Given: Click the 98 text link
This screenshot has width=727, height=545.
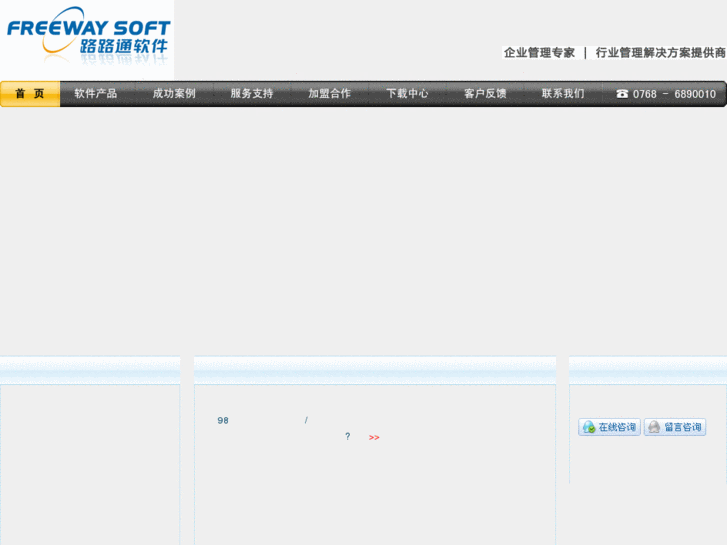Looking at the screenshot, I should pos(223,421).
